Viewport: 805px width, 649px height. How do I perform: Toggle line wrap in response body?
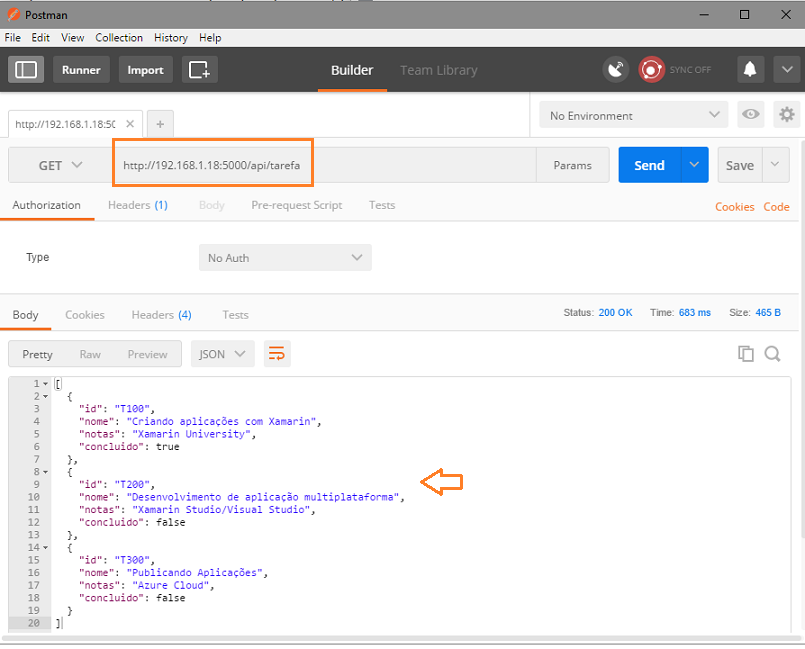pos(277,354)
